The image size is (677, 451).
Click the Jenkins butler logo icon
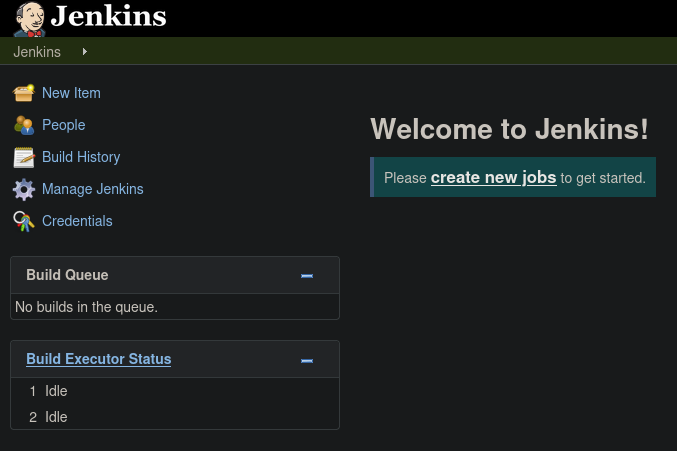coord(29,19)
